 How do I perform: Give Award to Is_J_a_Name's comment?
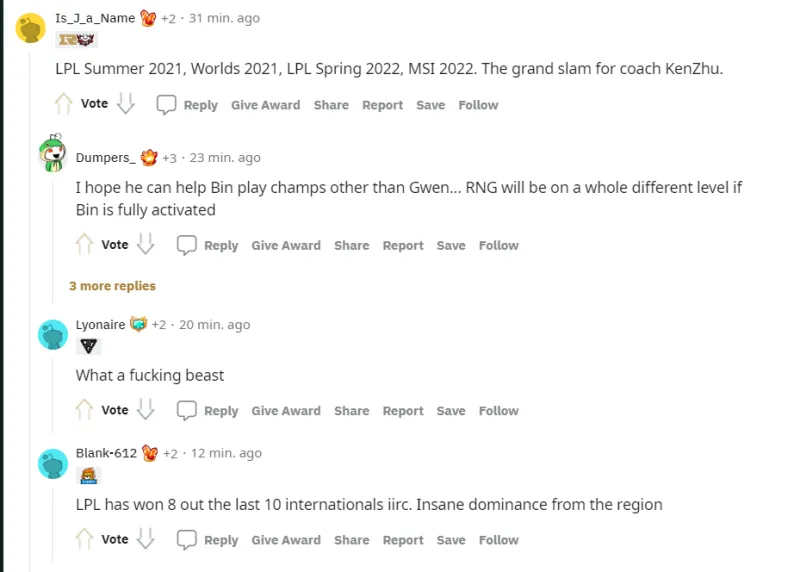coord(265,105)
